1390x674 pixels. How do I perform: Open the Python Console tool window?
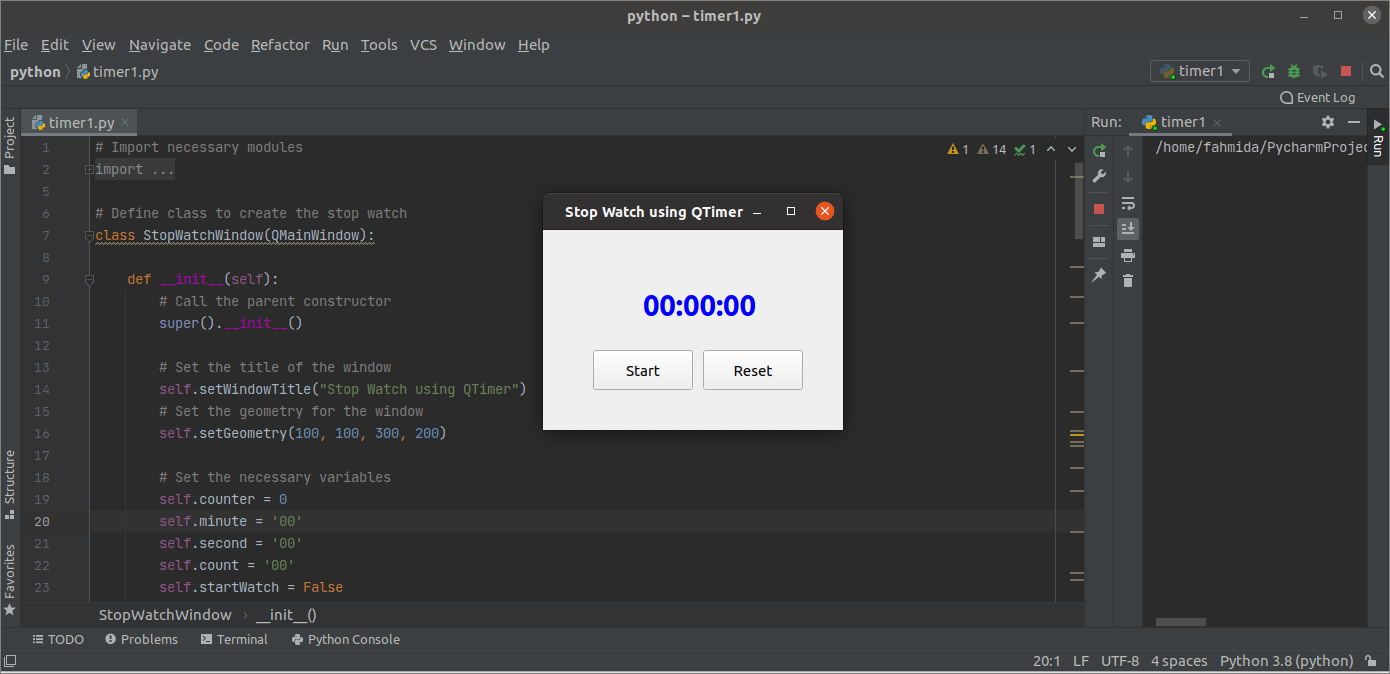coord(345,639)
